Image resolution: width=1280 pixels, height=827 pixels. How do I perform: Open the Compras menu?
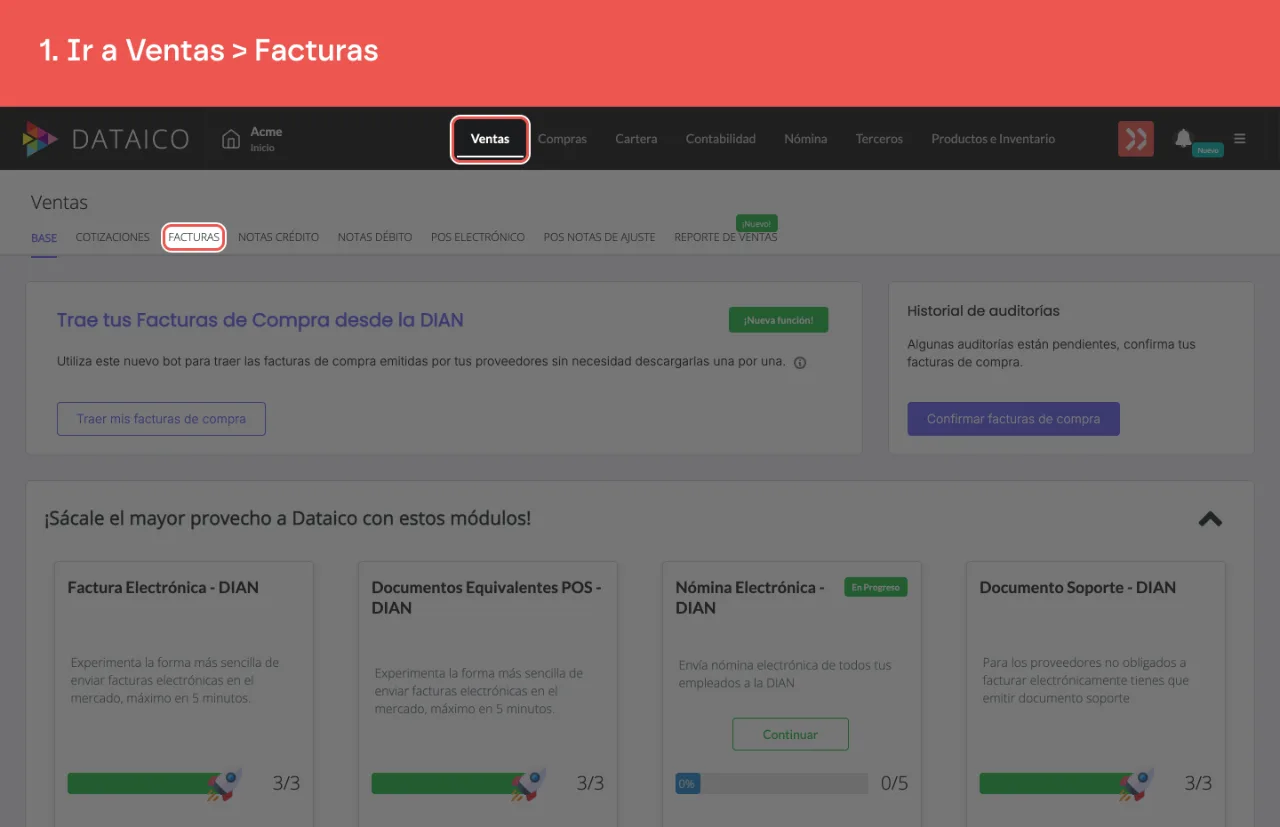click(x=562, y=139)
